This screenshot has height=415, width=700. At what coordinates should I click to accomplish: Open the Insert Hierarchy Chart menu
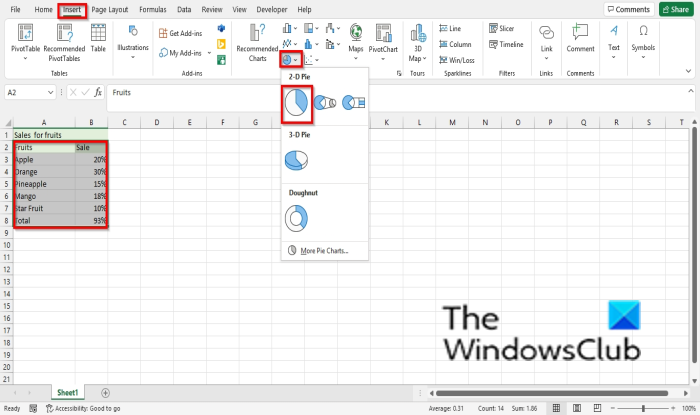[311, 29]
